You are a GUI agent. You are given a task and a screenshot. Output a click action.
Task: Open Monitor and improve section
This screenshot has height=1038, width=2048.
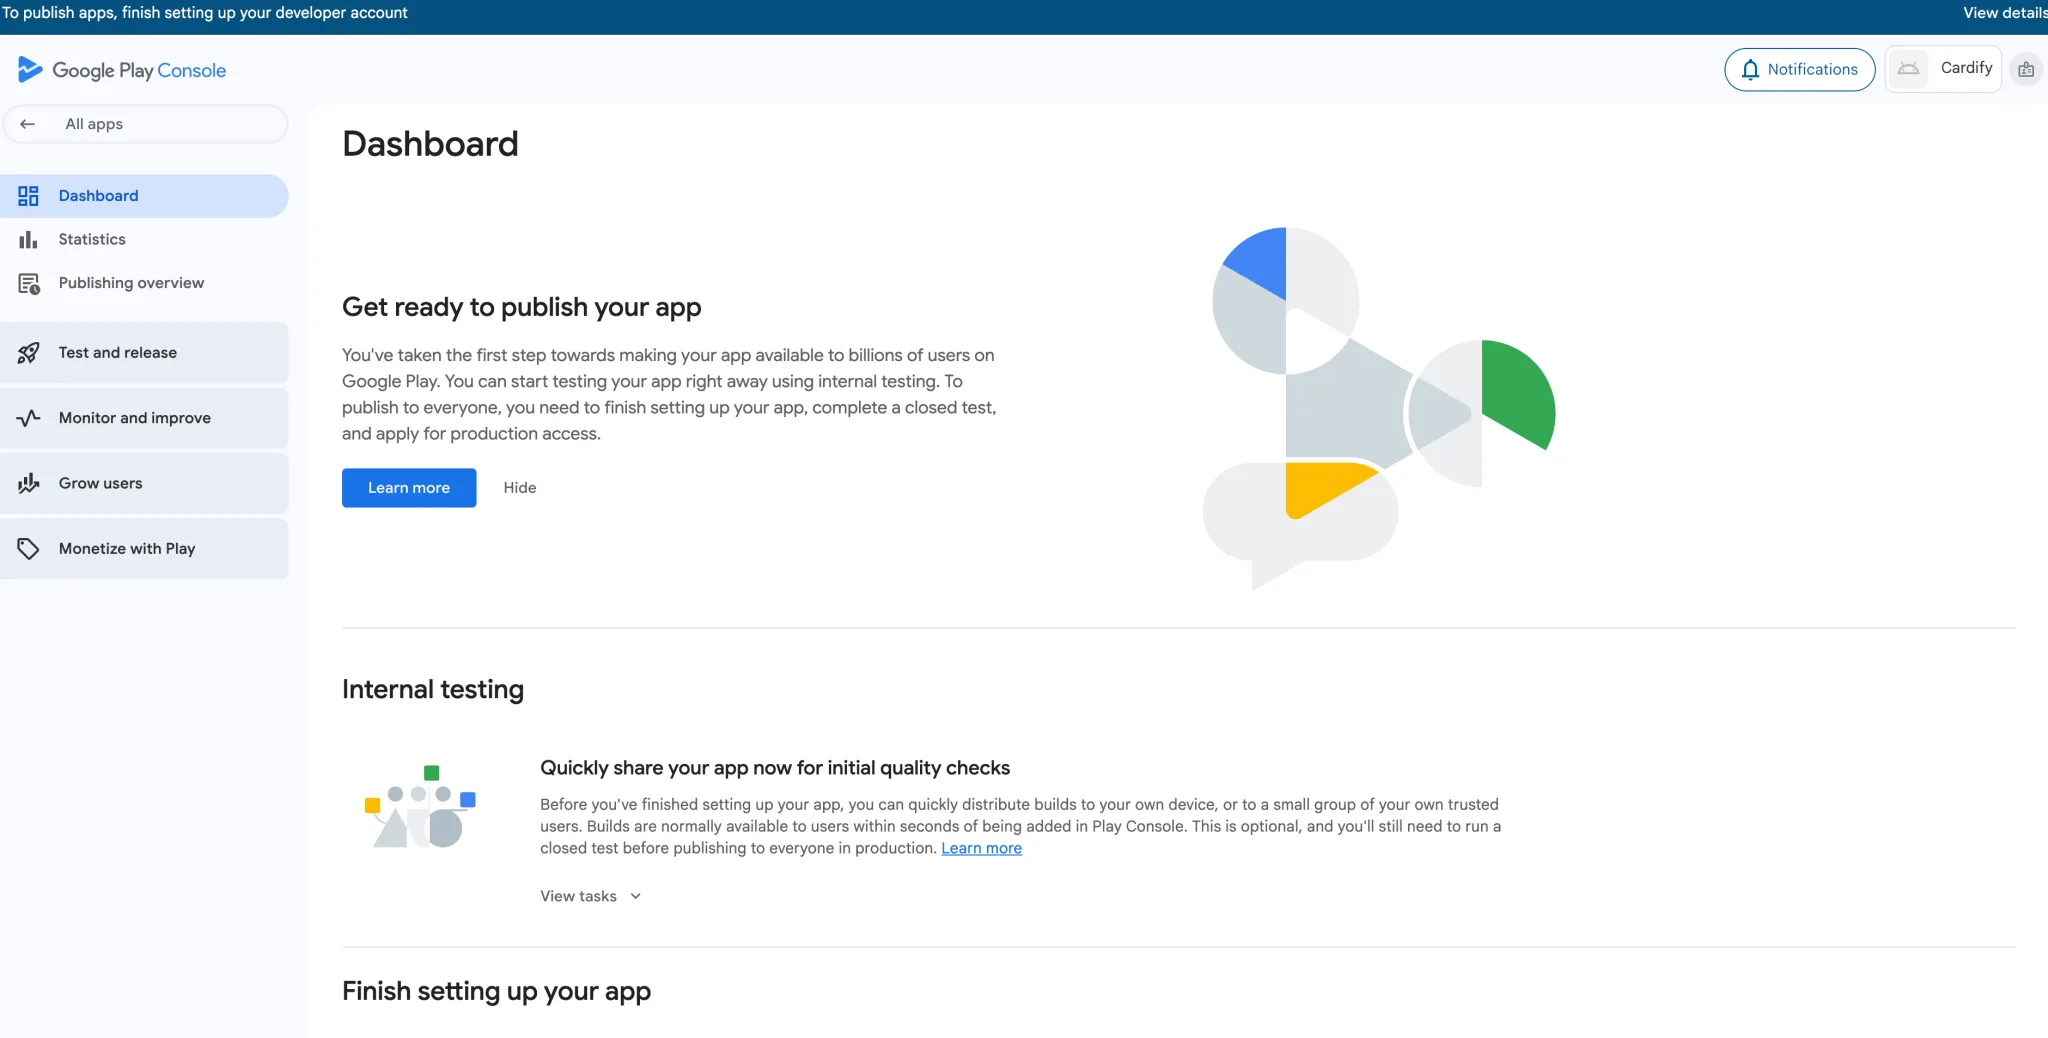click(x=135, y=418)
